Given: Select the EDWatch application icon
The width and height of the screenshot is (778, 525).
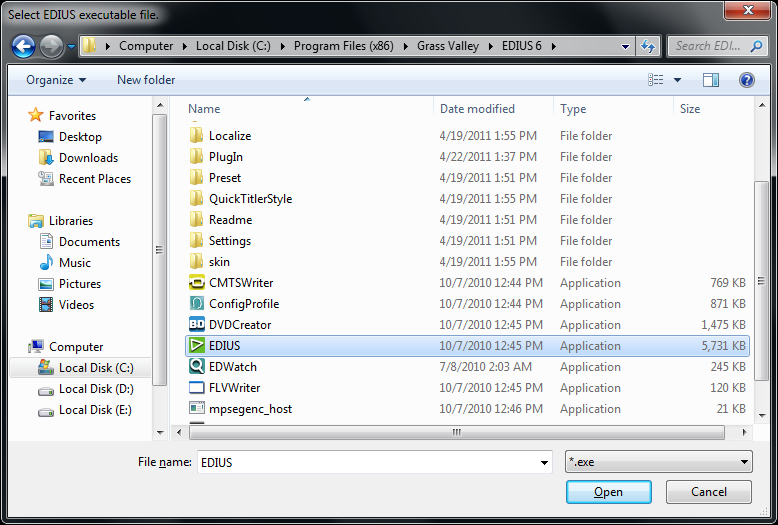Looking at the screenshot, I should (x=196, y=367).
